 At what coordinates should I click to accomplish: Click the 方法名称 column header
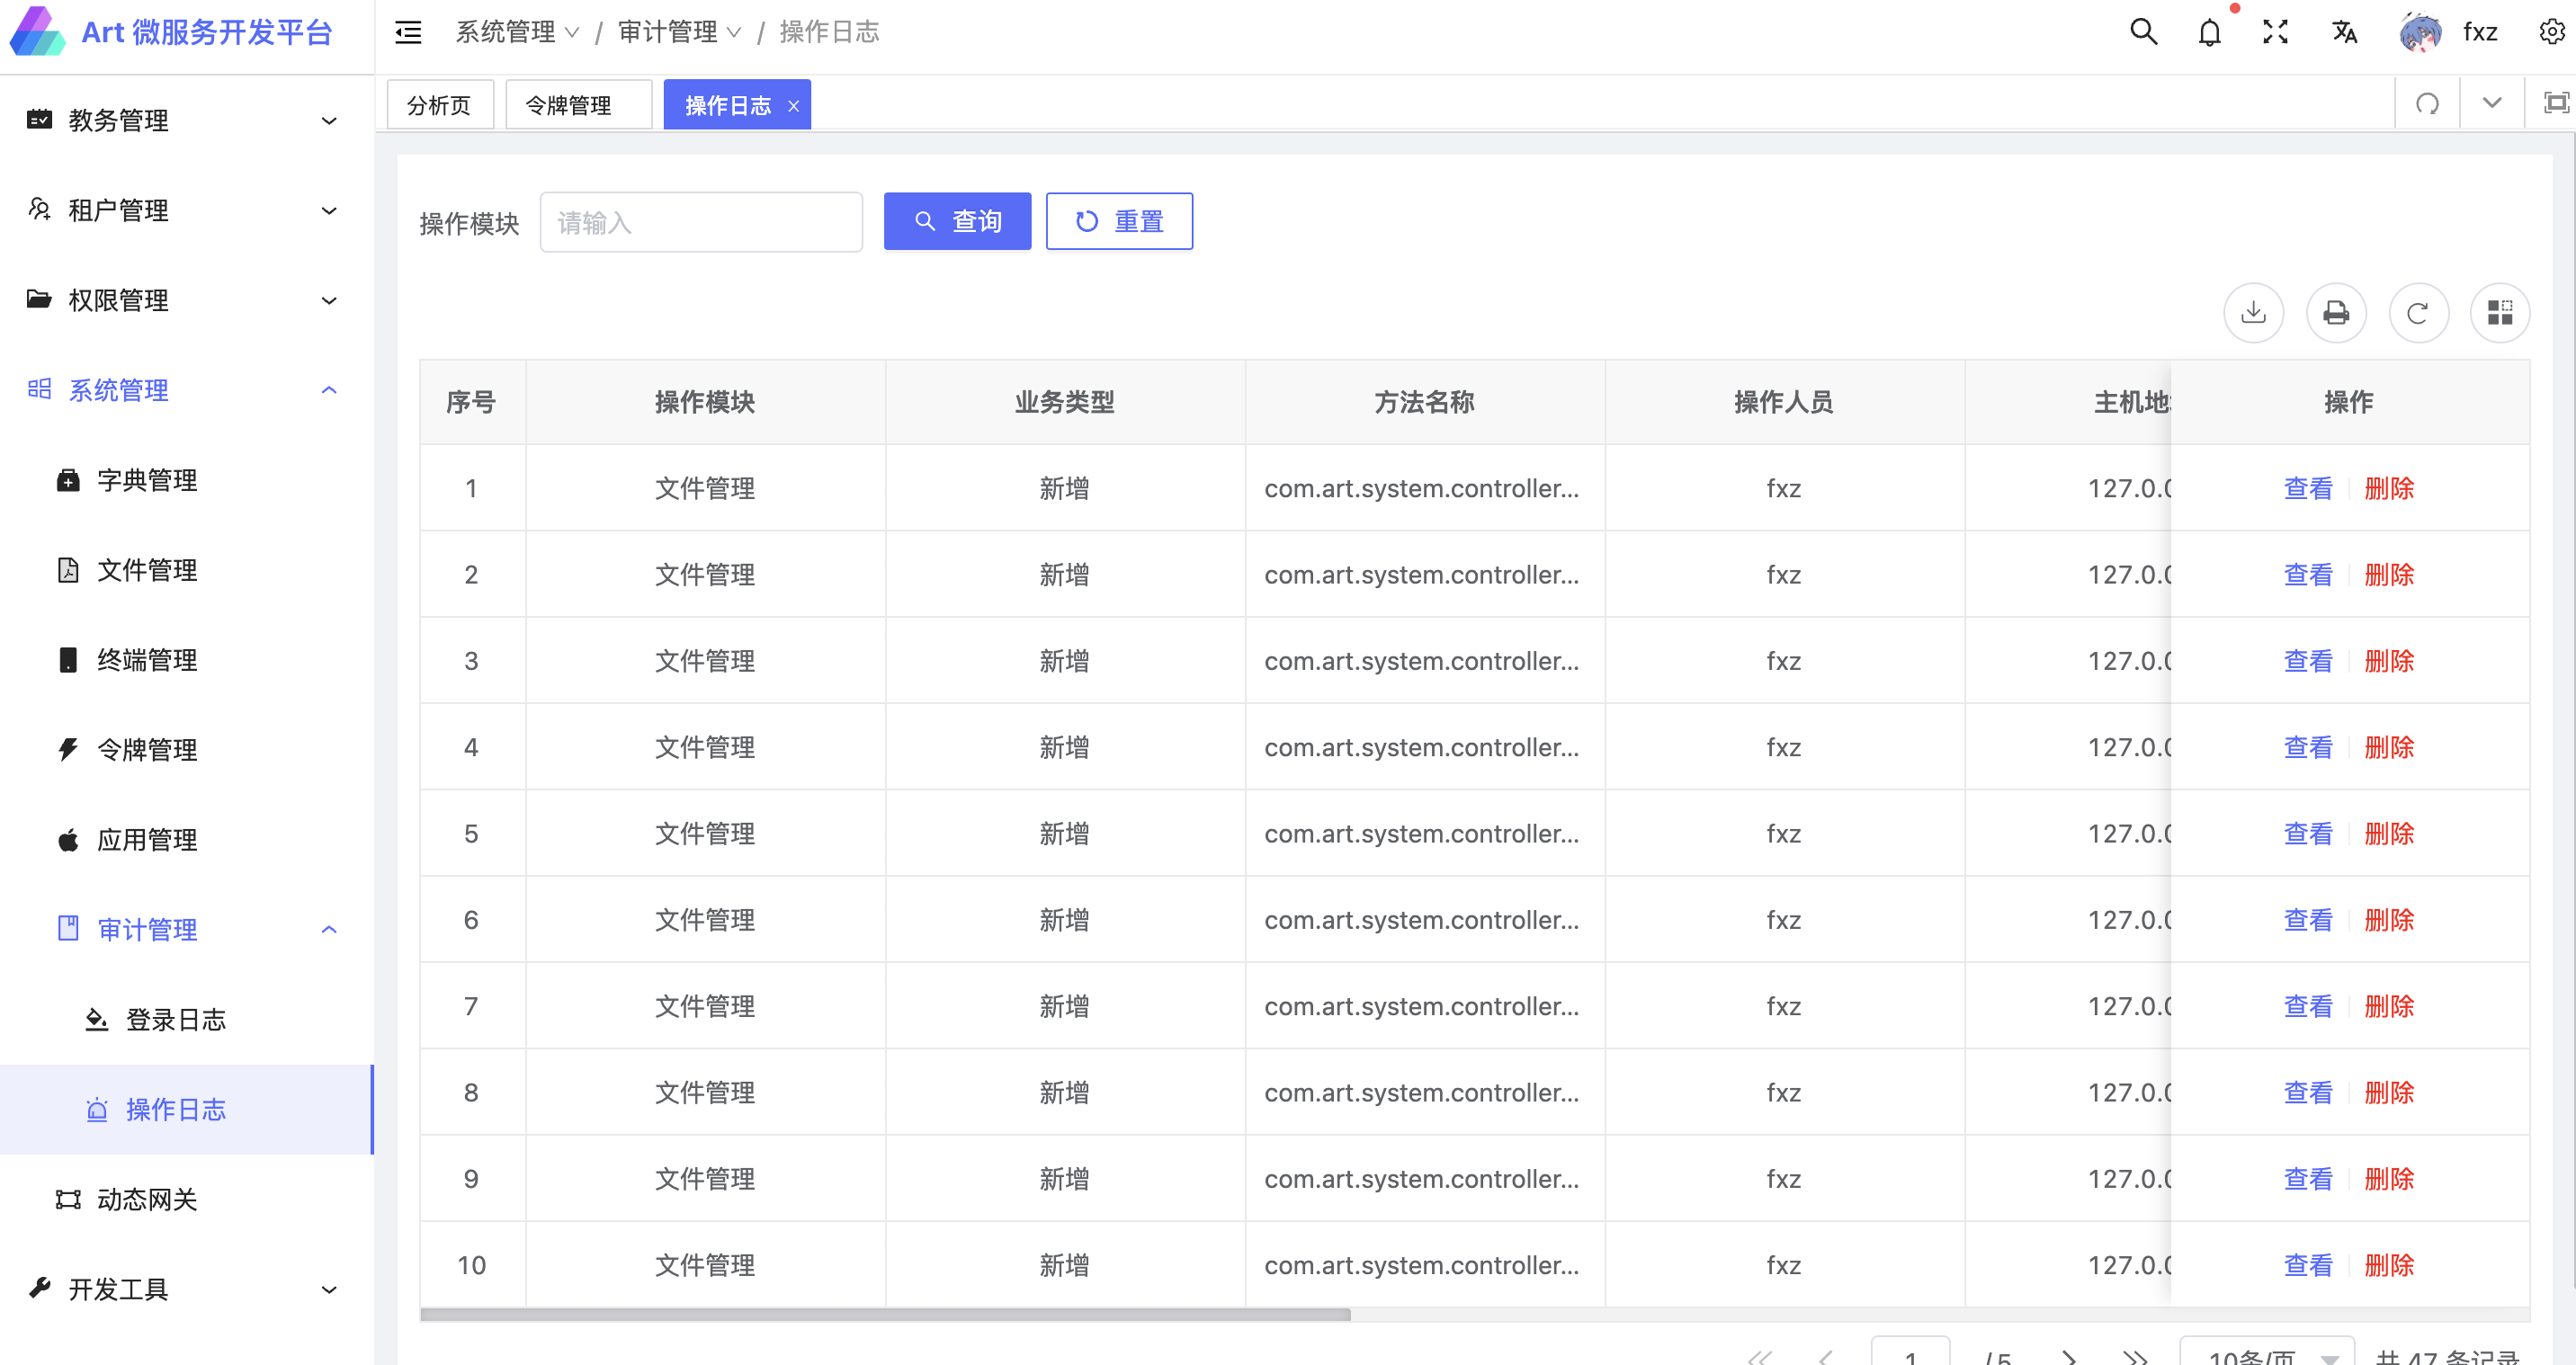pos(1425,402)
